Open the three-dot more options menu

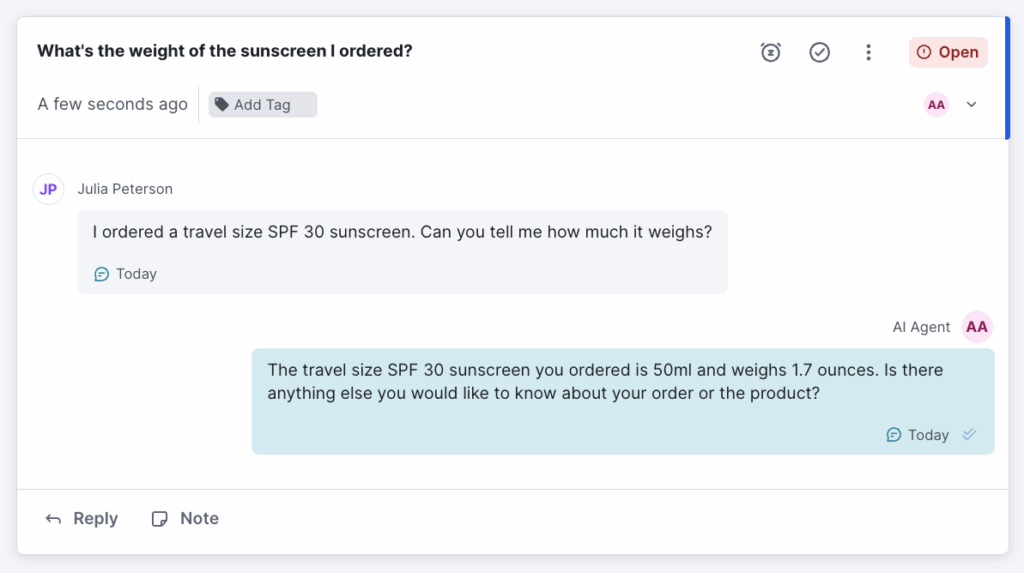click(x=868, y=52)
